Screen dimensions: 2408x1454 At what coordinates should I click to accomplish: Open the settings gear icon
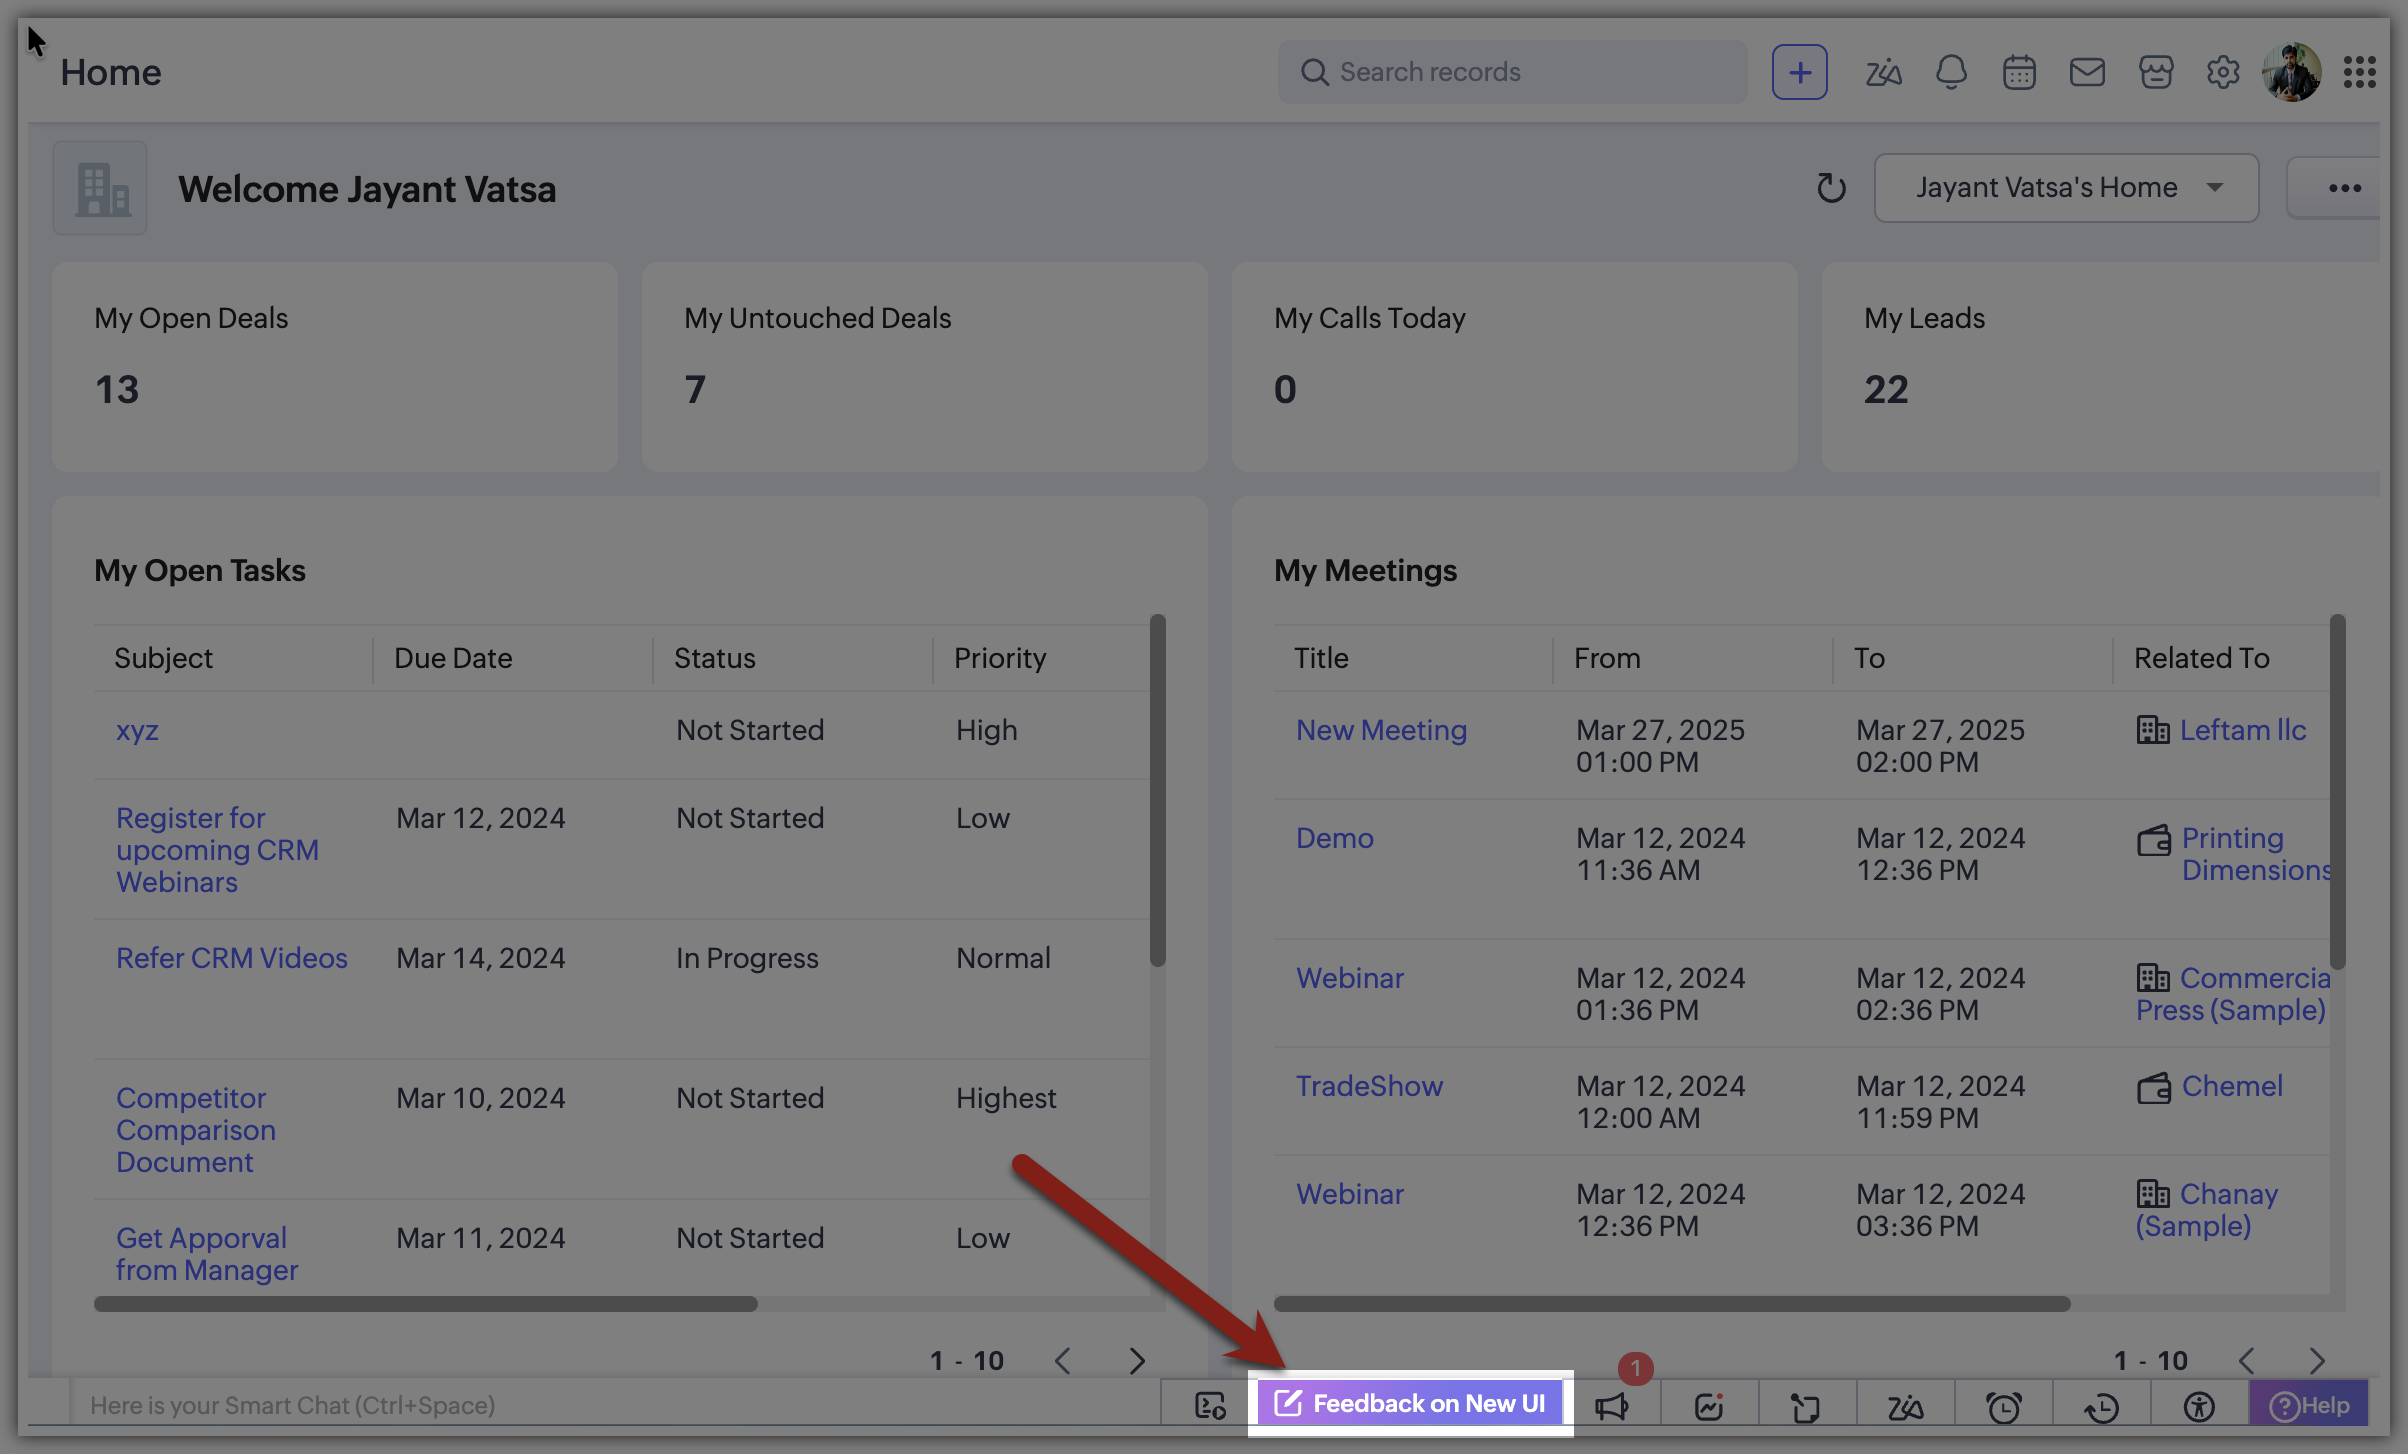pyautogui.click(x=2223, y=73)
